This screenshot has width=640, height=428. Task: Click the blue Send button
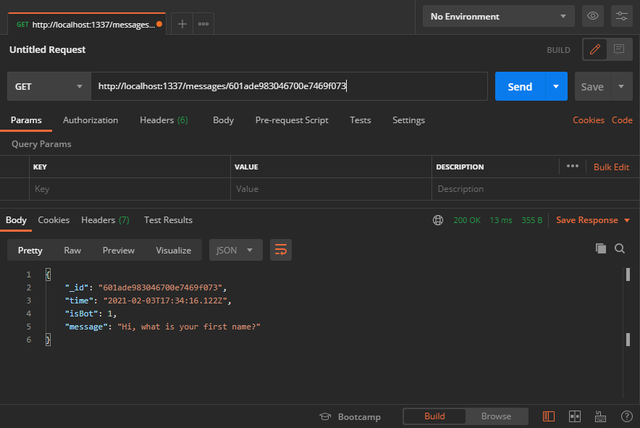tap(520, 86)
